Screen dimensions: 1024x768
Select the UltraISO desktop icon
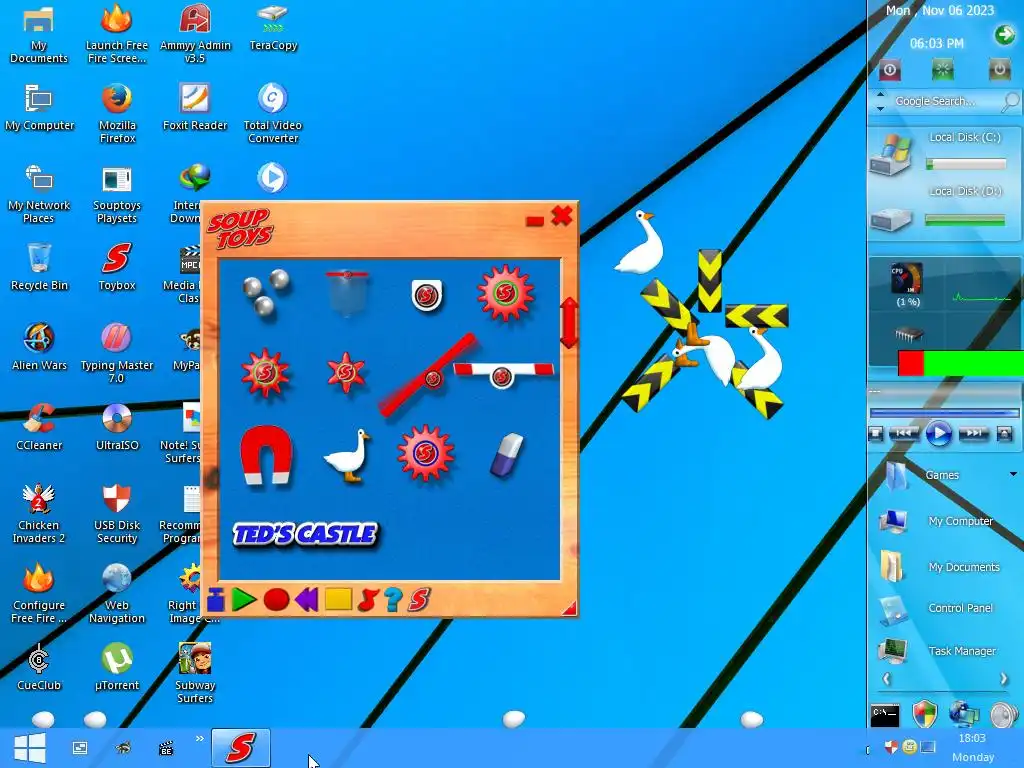pyautogui.click(x=117, y=426)
